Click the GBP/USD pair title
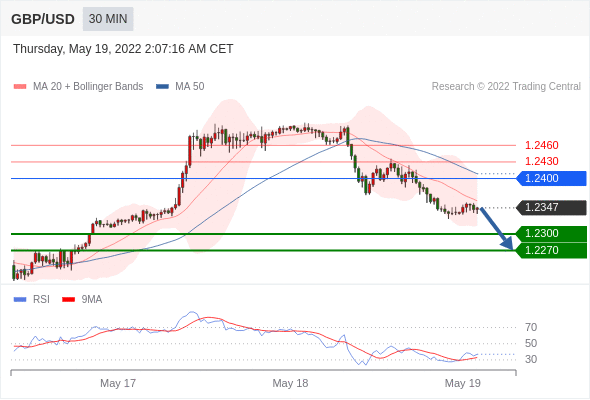 click(43, 19)
